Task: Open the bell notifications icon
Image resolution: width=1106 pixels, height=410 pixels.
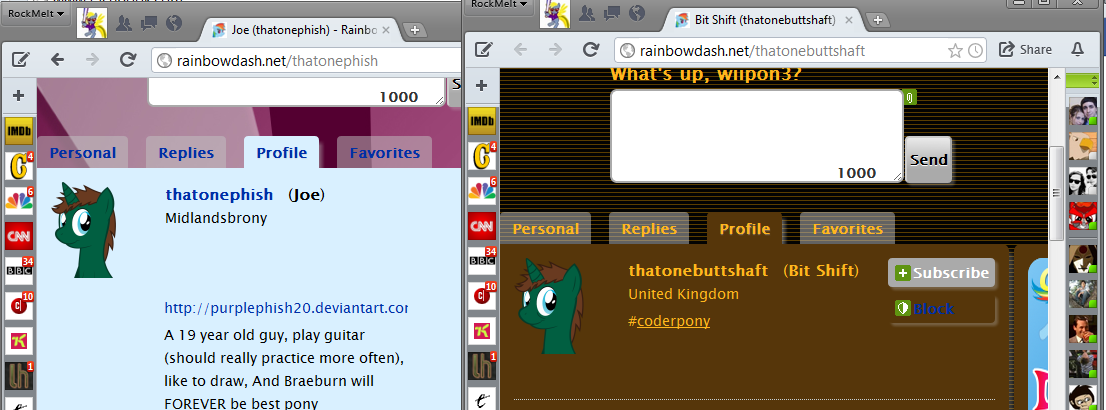Action: [1077, 49]
